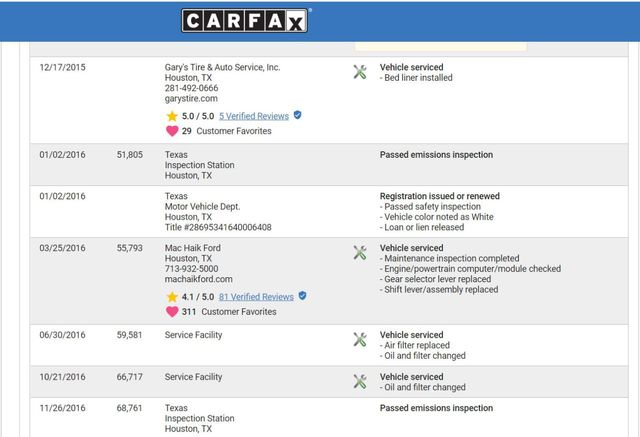Click star rating icon for Mac Haik Ford
Screen dimensions: 640x437
point(172,297)
